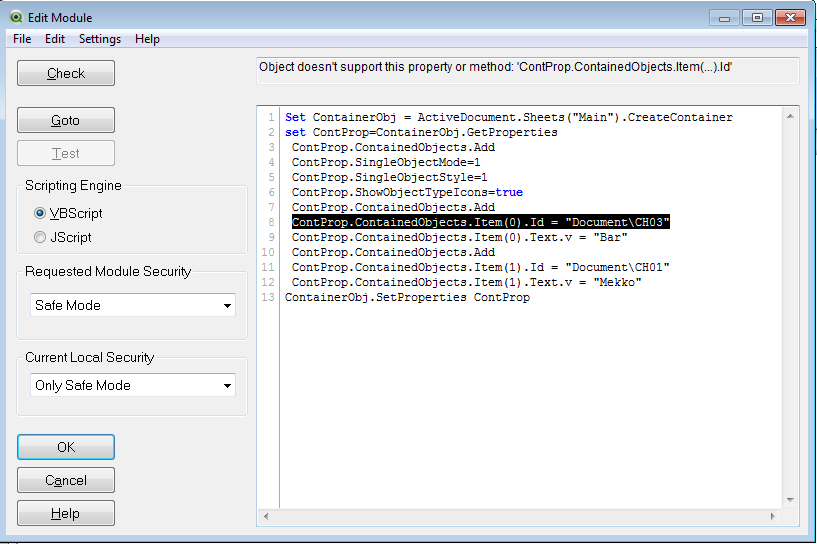817x544 pixels.
Task: Open the Settings menu
Action: pyautogui.click(x=100, y=39)
